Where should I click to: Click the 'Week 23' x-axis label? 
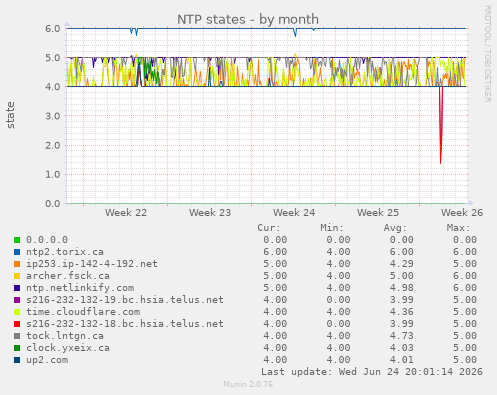pyautogui.click(x=210, y=213)
